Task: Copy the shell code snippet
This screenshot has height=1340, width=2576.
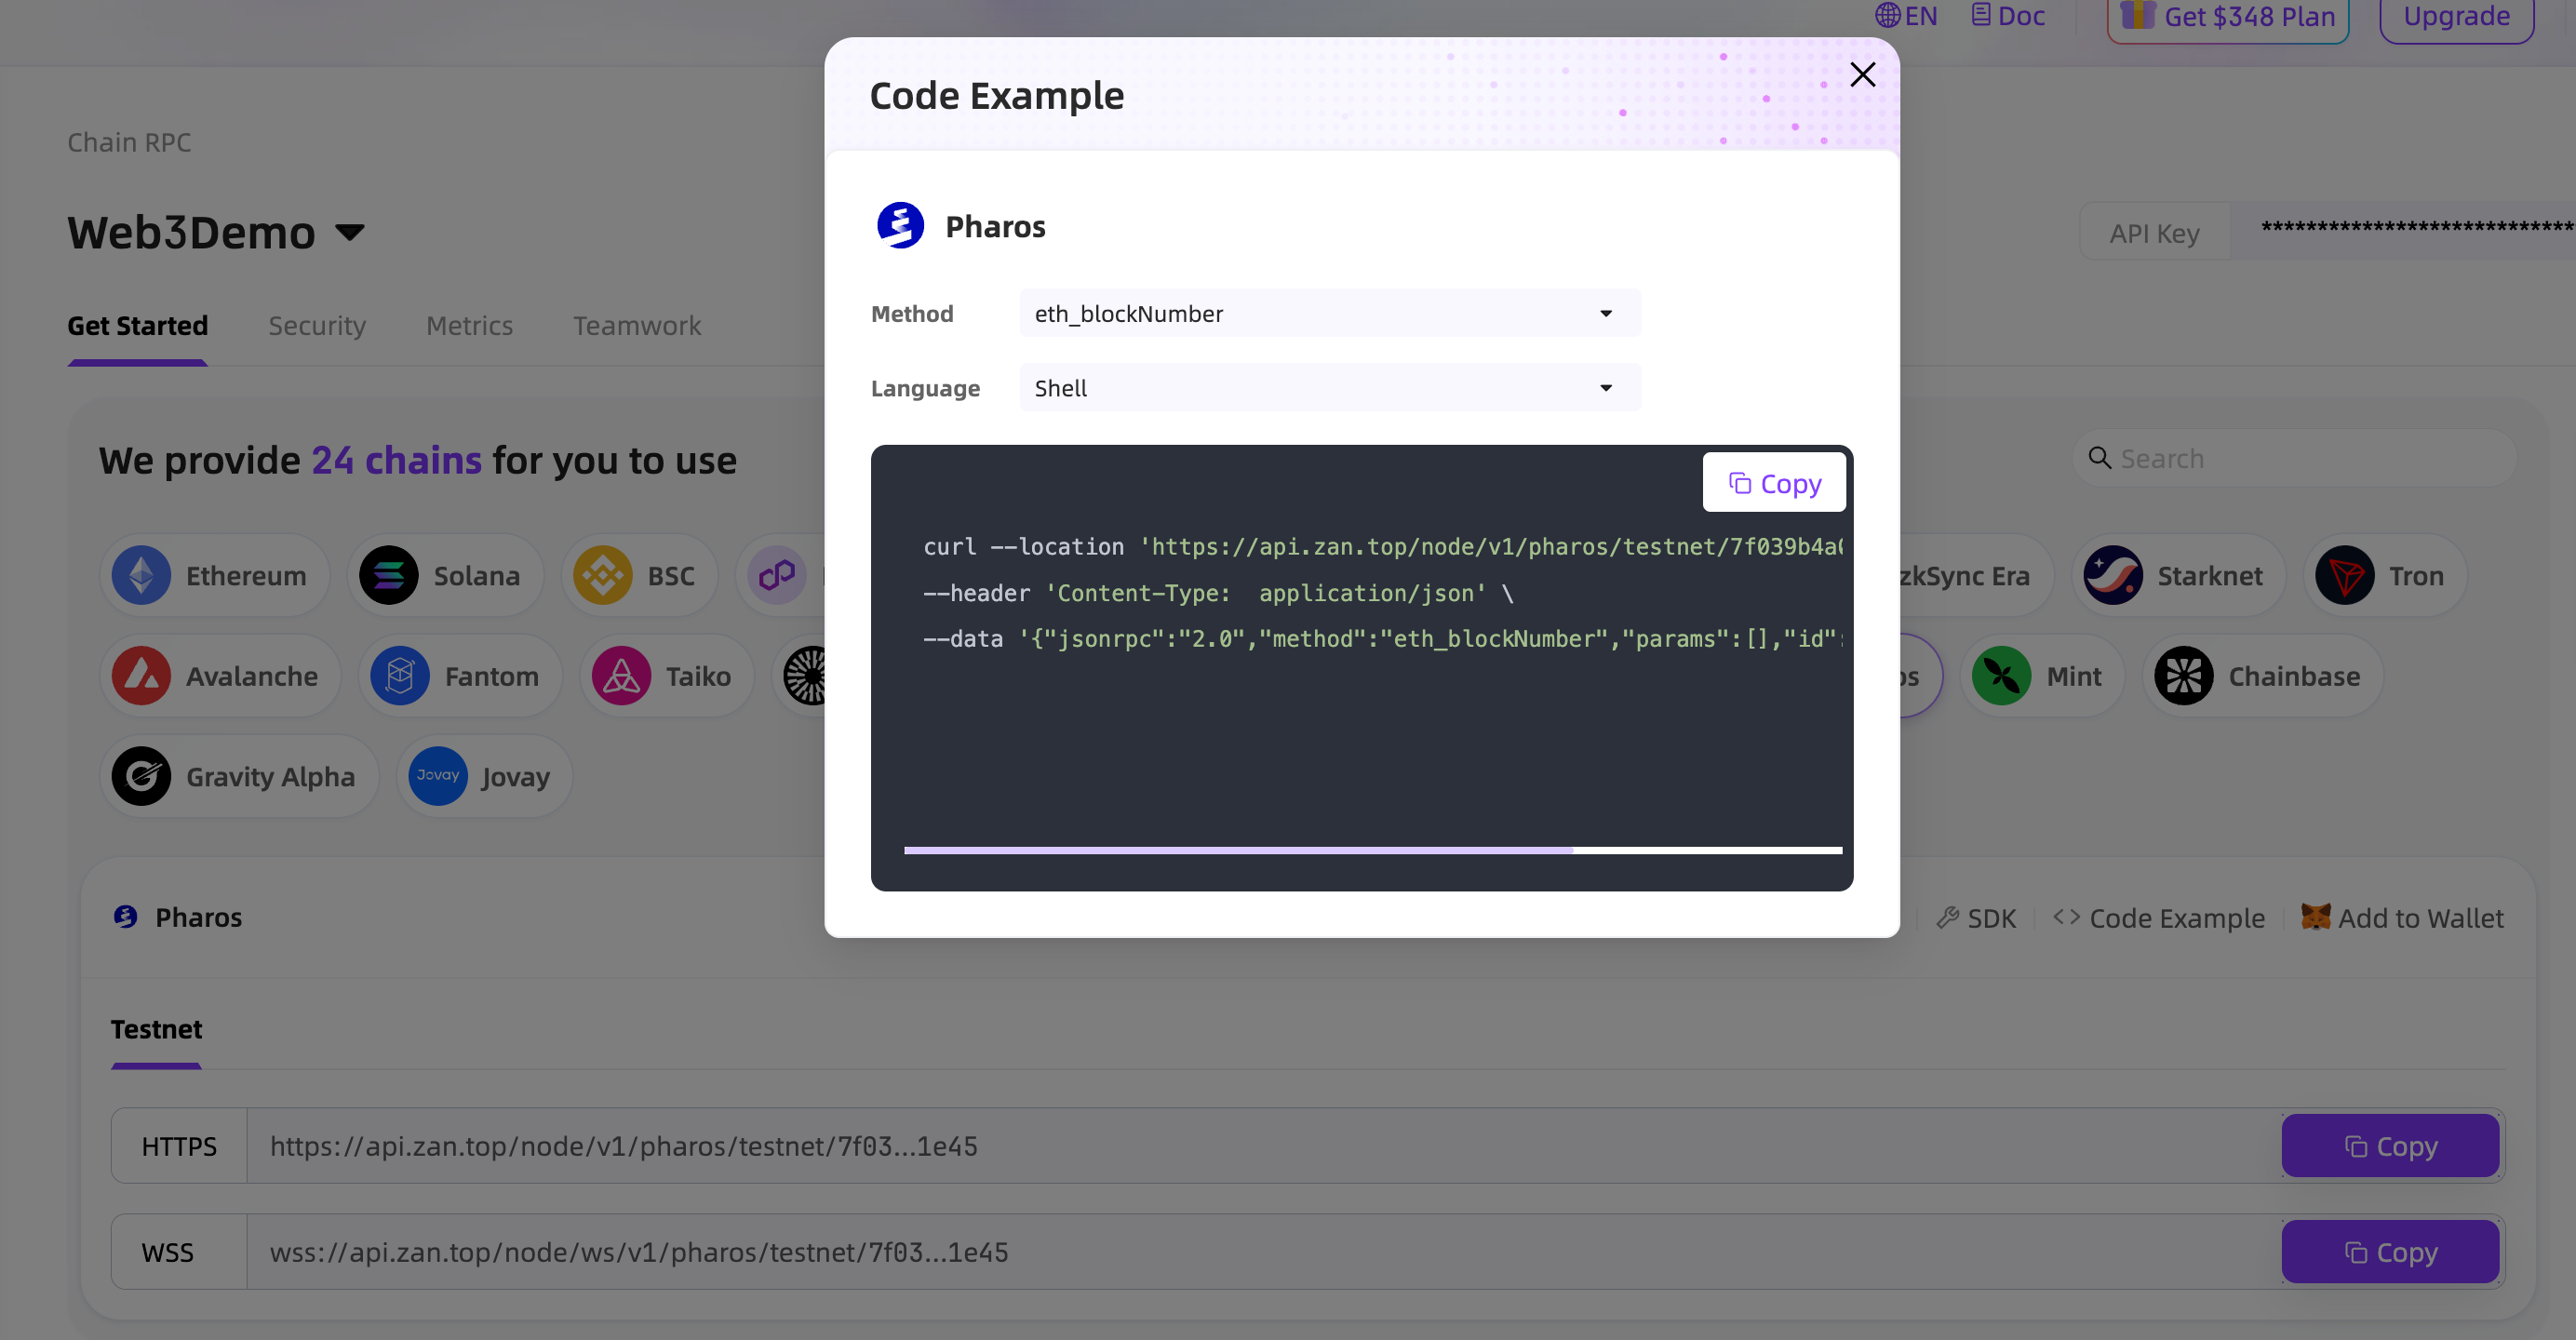Action: click(1774, 483)
